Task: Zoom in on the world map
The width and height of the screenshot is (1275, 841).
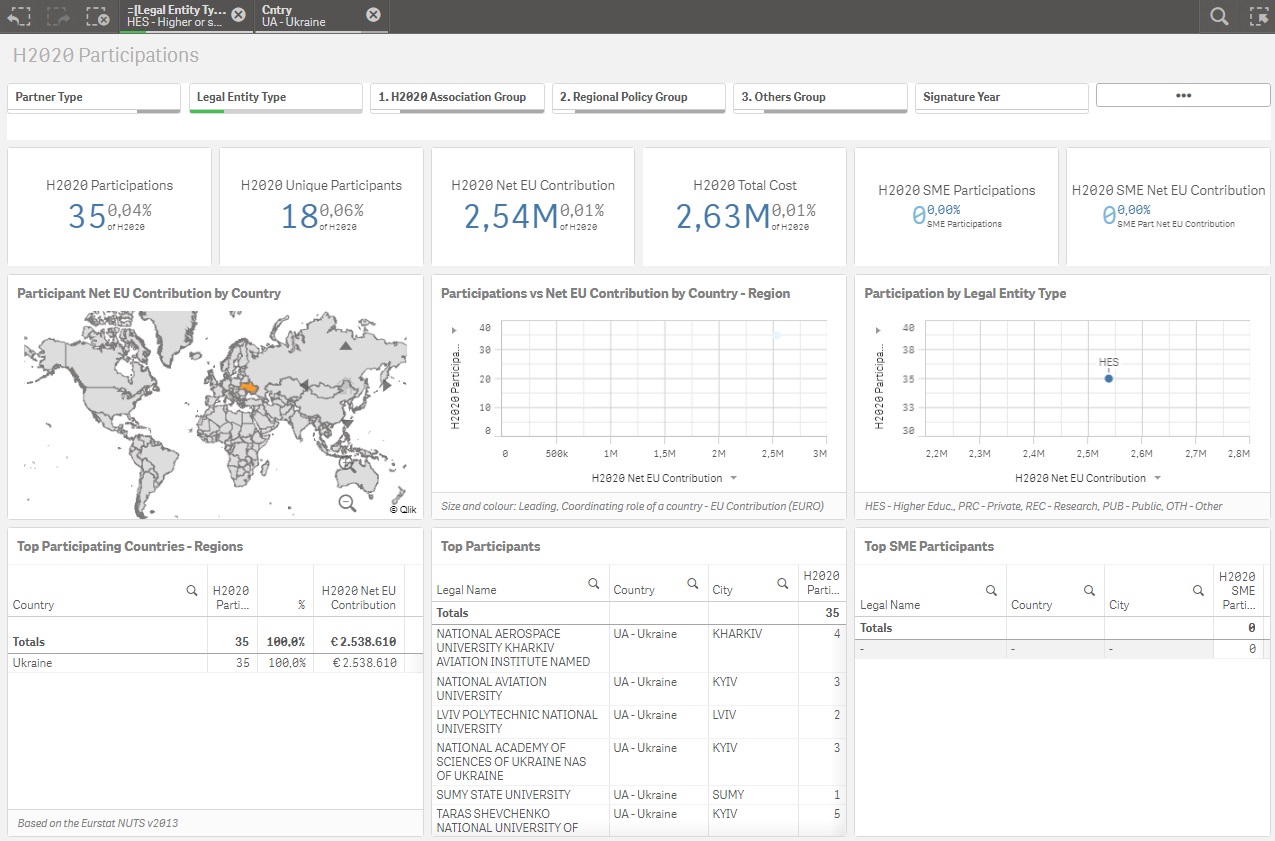Action: pyautogui.click(x=347, y=463)
